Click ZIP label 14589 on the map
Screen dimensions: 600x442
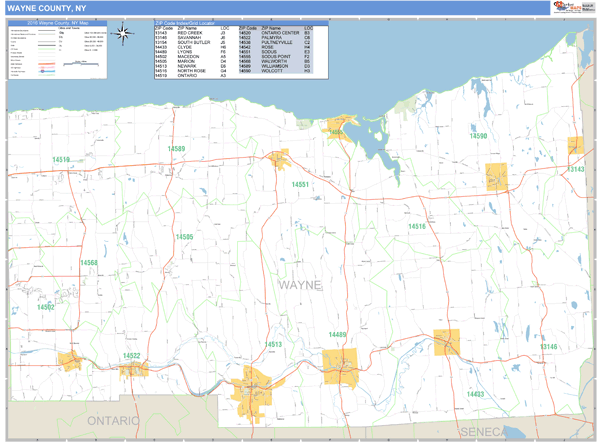(176, 149)
